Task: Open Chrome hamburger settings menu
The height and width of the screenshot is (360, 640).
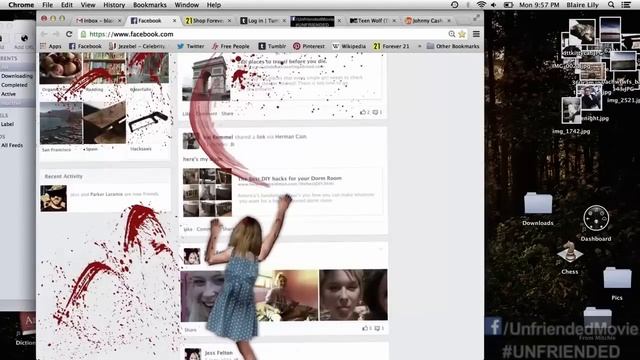Action: click(x=476, y=34)
